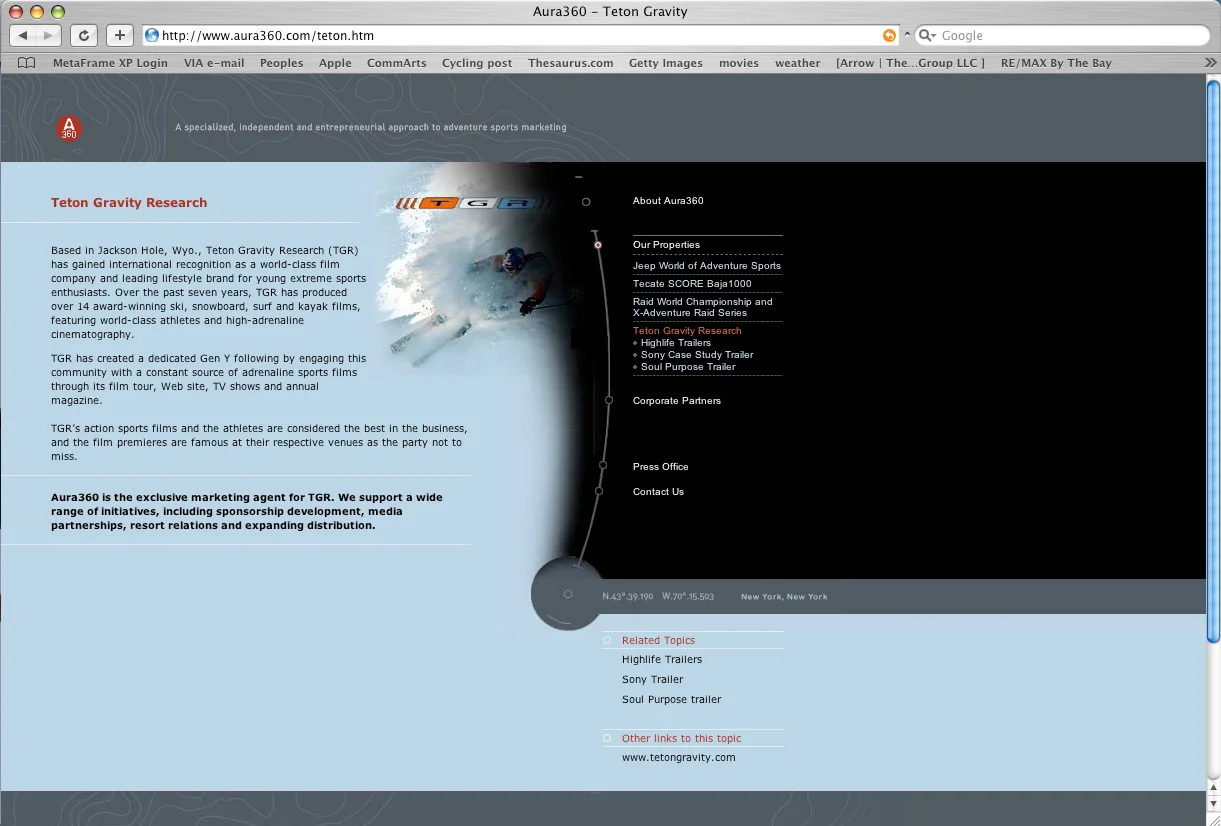
Task: Open Soul Purpose trailer under Related Topics
Action: (672, 700)
